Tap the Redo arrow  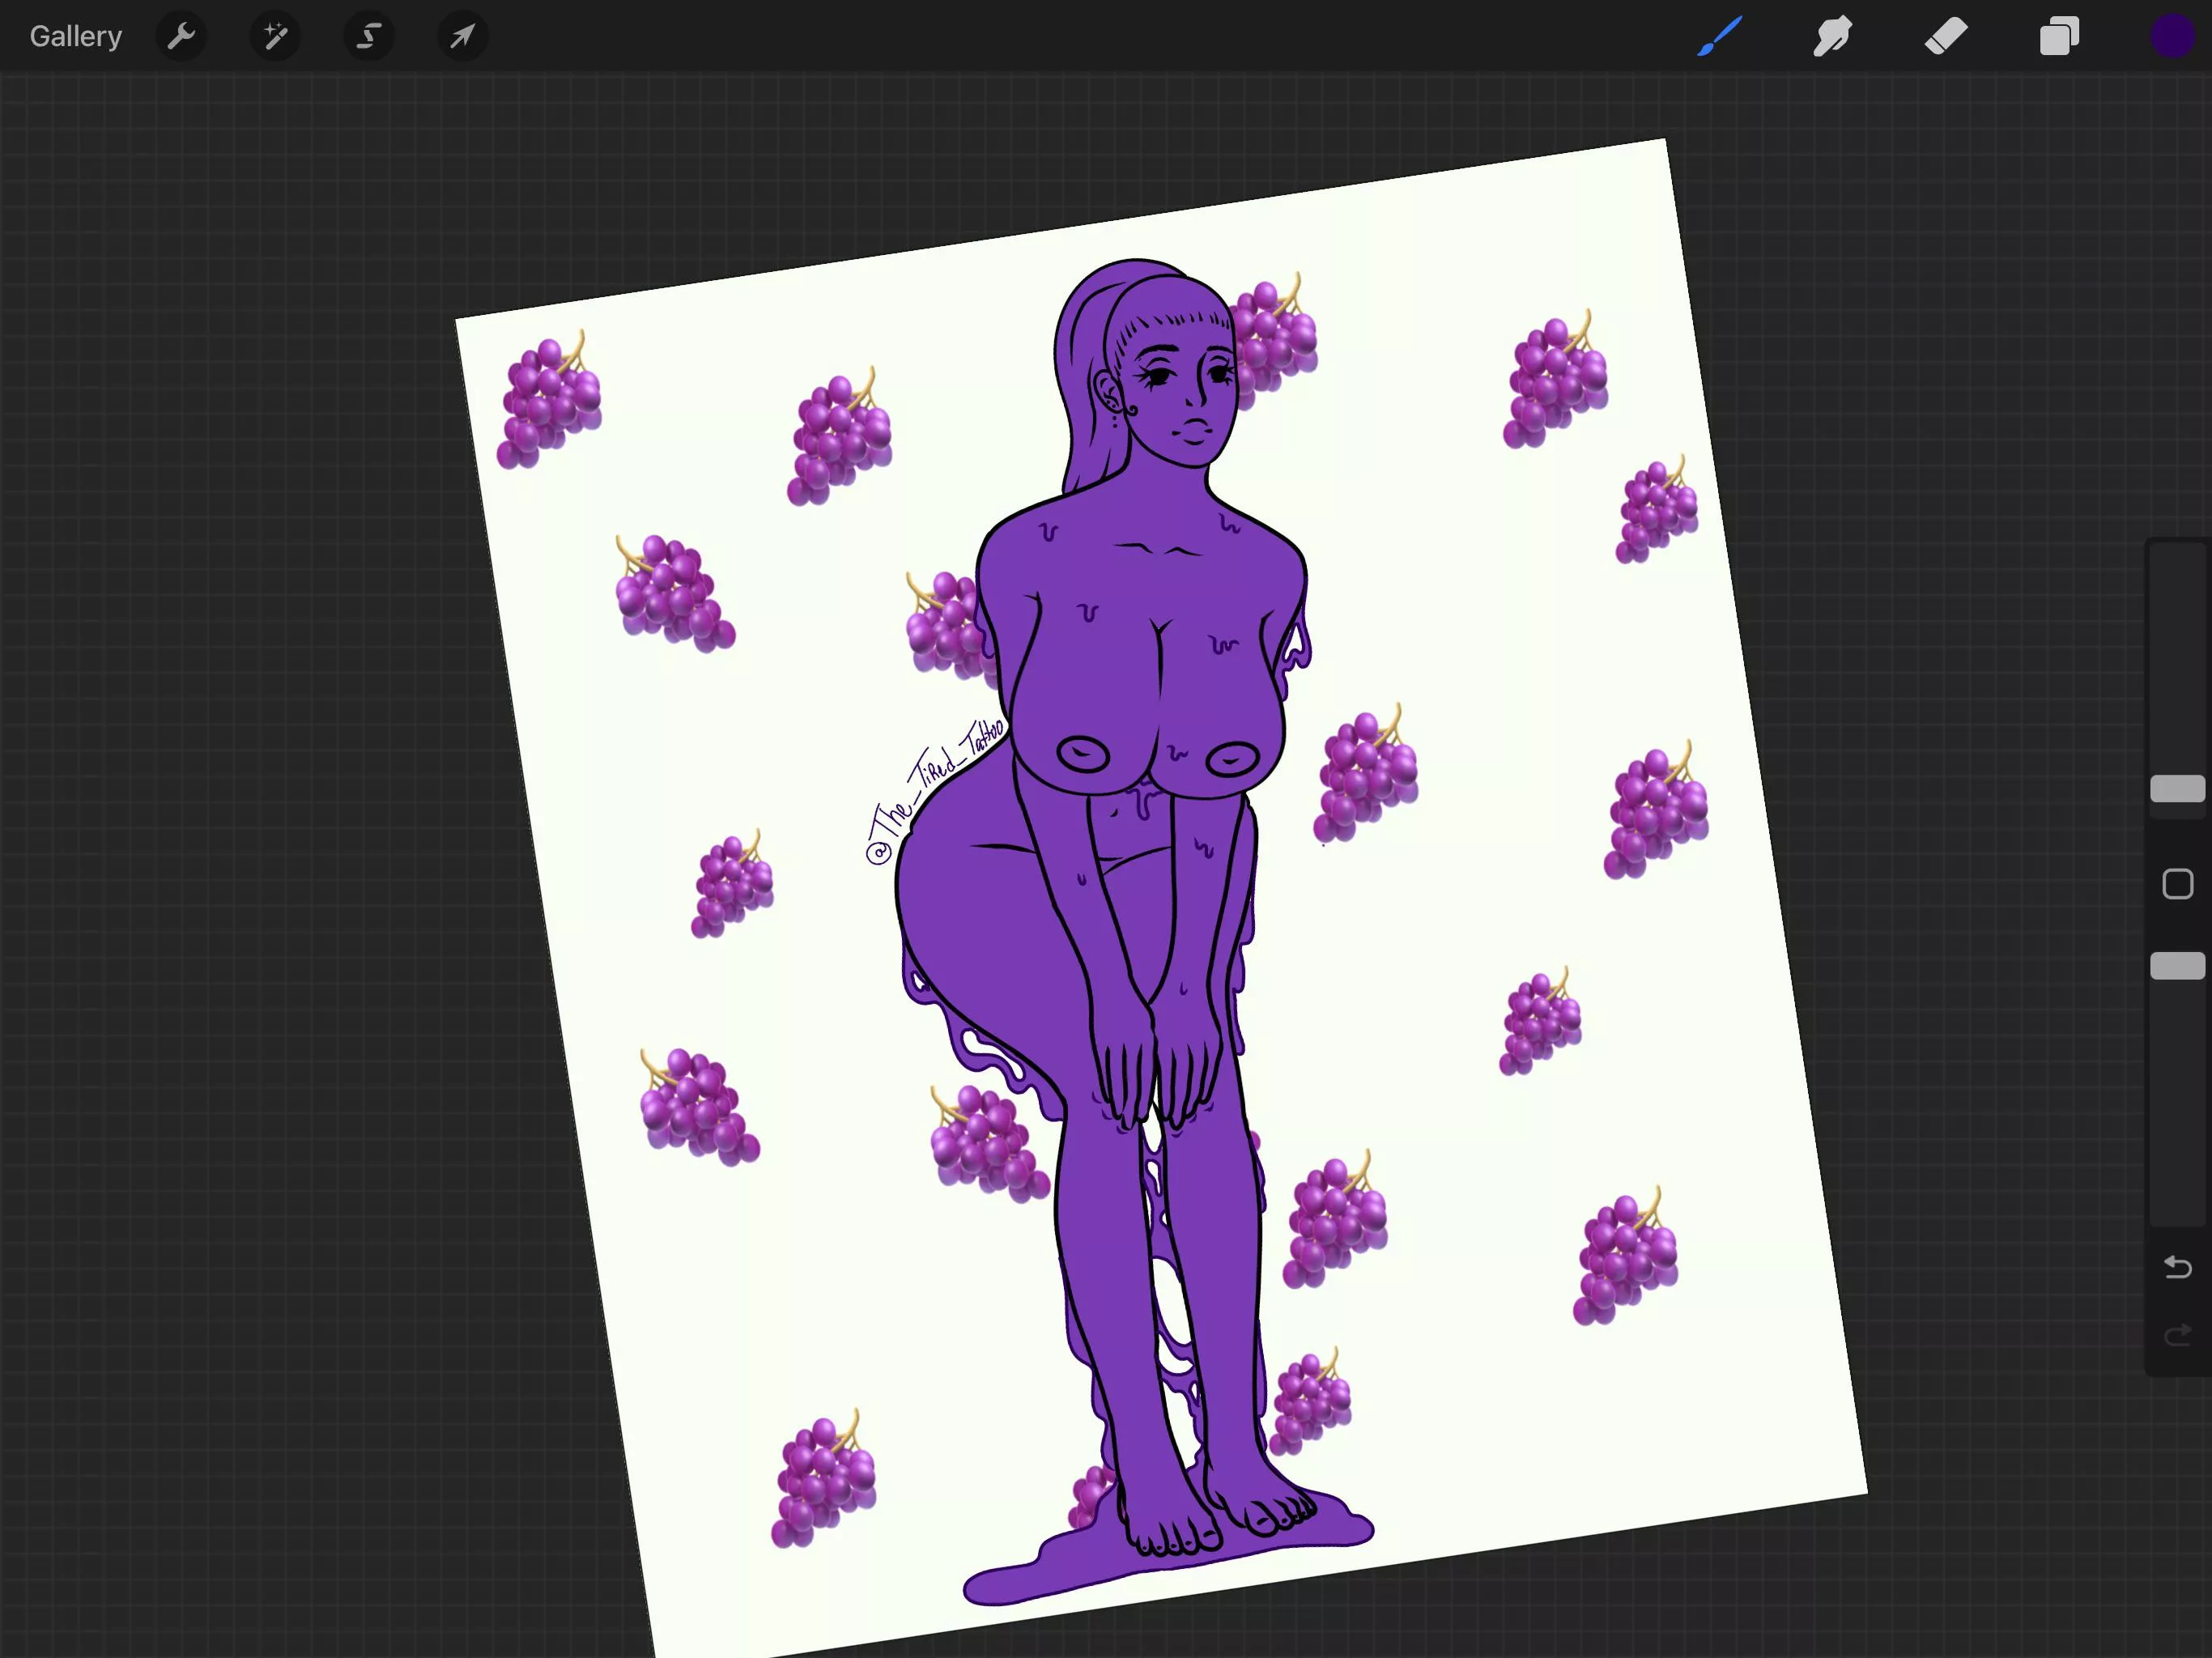click(x=2177, y=1334)
